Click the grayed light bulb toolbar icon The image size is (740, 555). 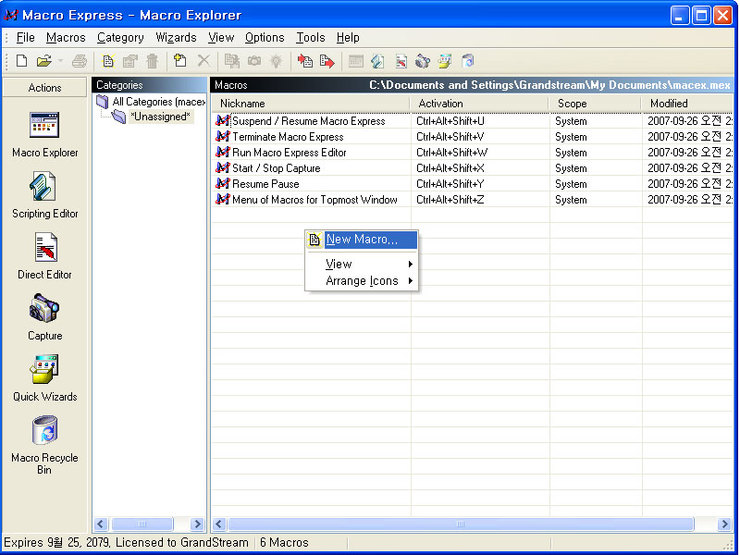point(276,61)
